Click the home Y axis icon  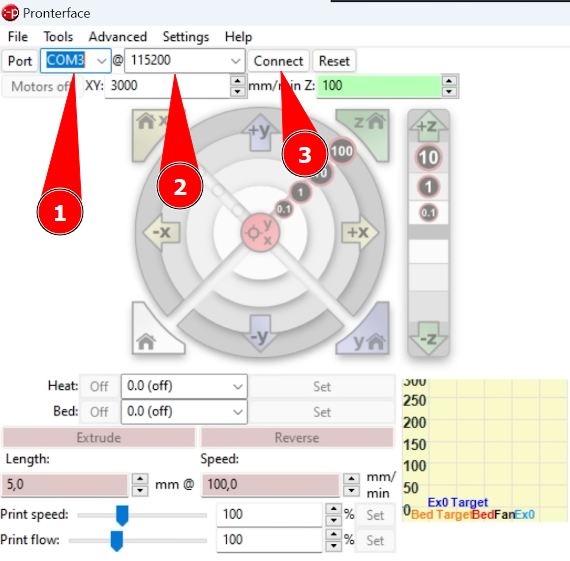tap(368, 332)
